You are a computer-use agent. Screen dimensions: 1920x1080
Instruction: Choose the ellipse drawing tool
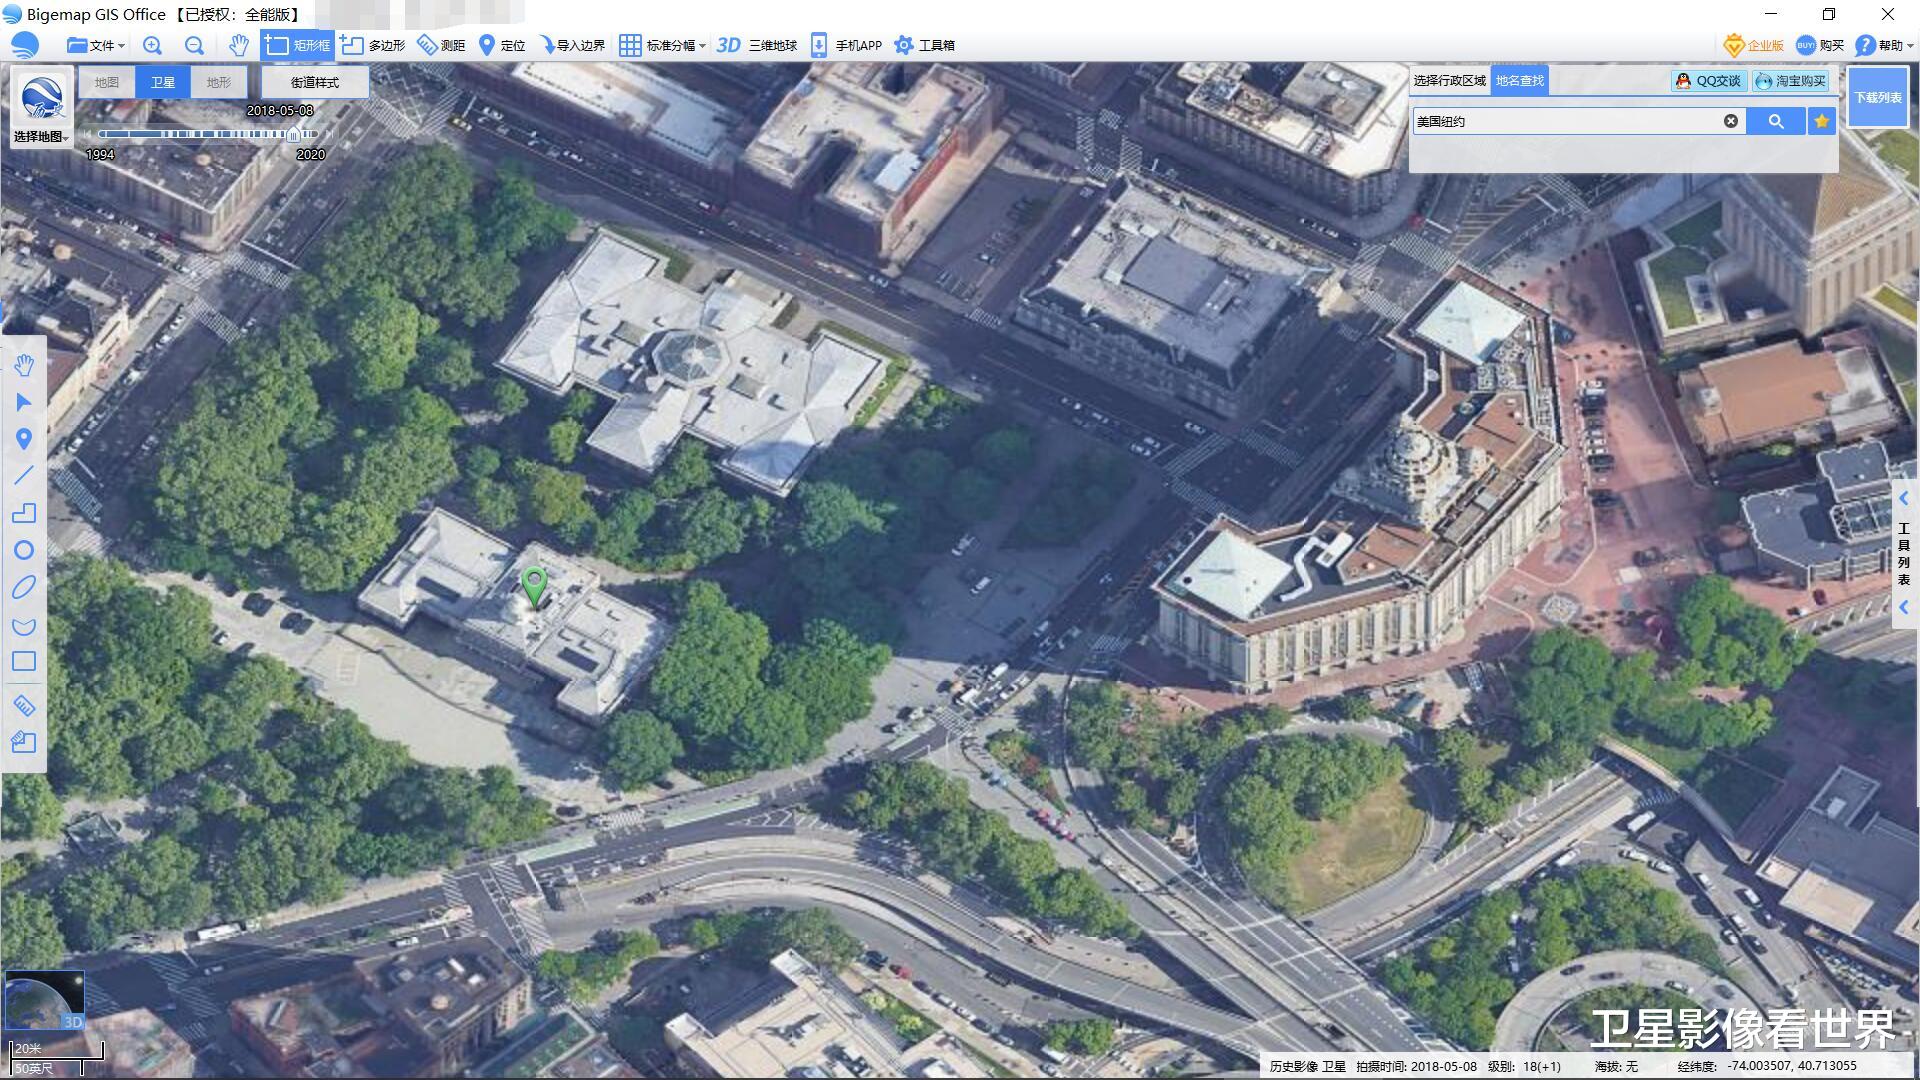tap(24, 587)
